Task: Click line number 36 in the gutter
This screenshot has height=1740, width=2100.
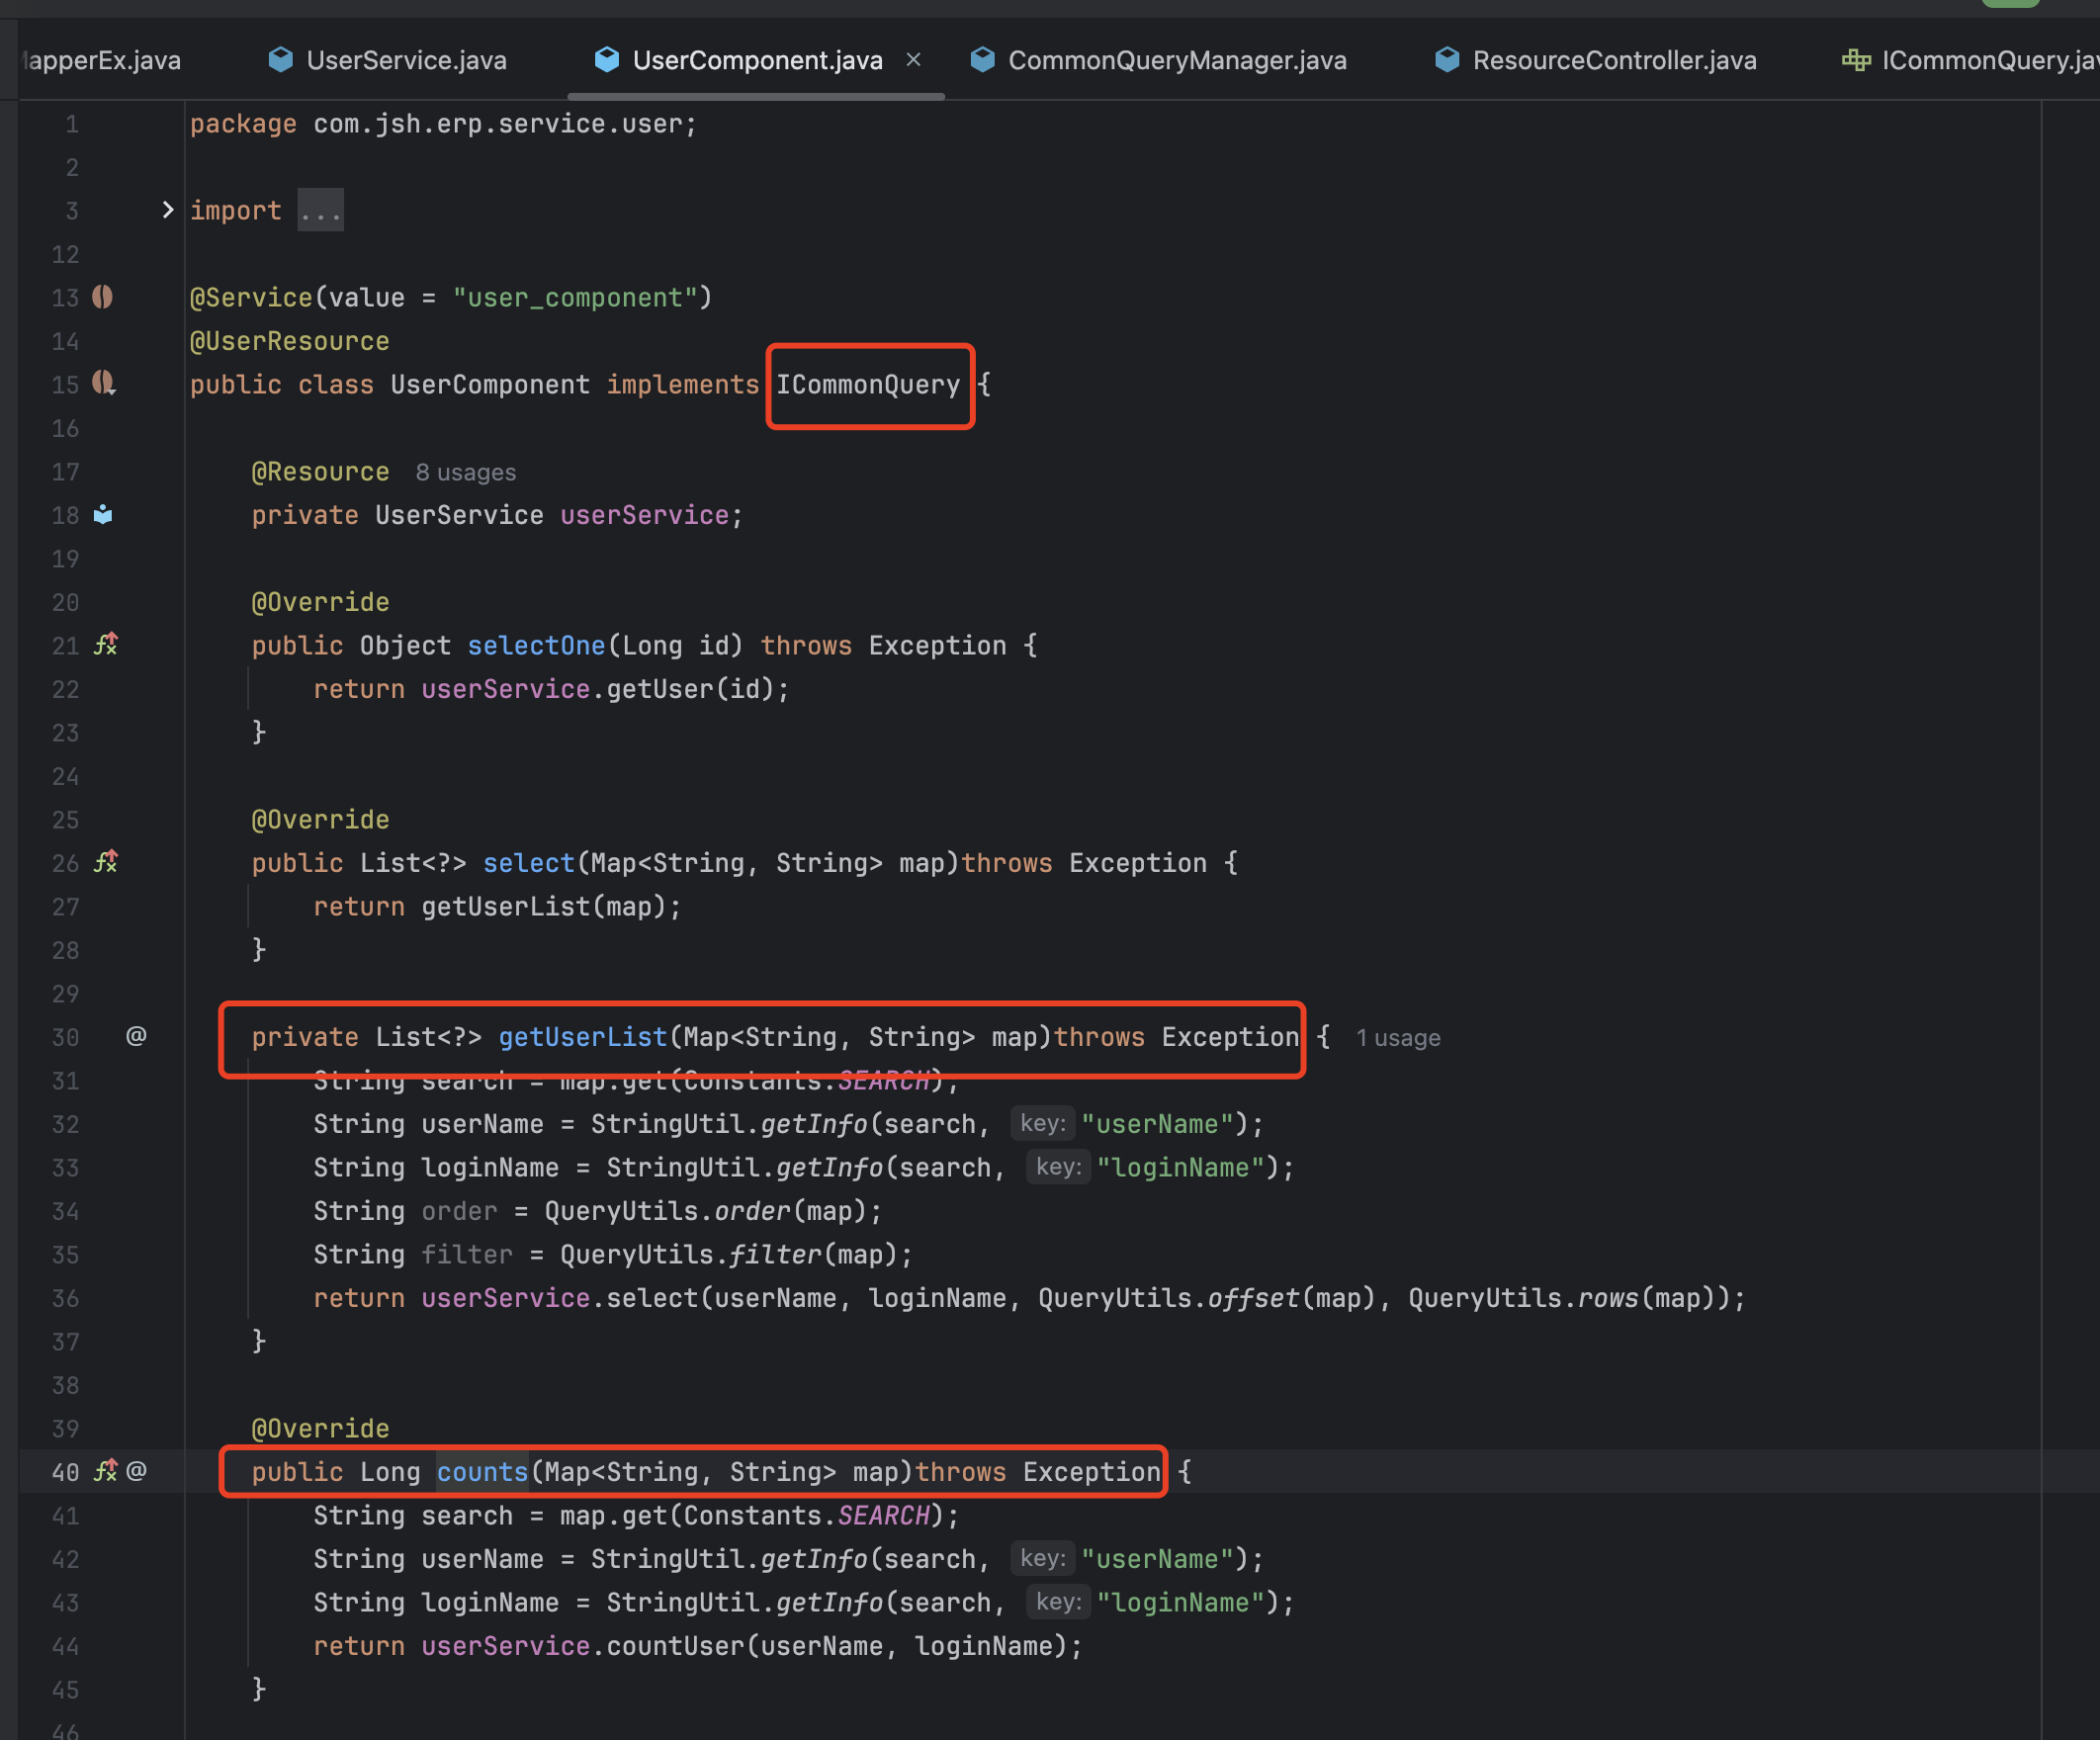Action: click(66, 1298)
